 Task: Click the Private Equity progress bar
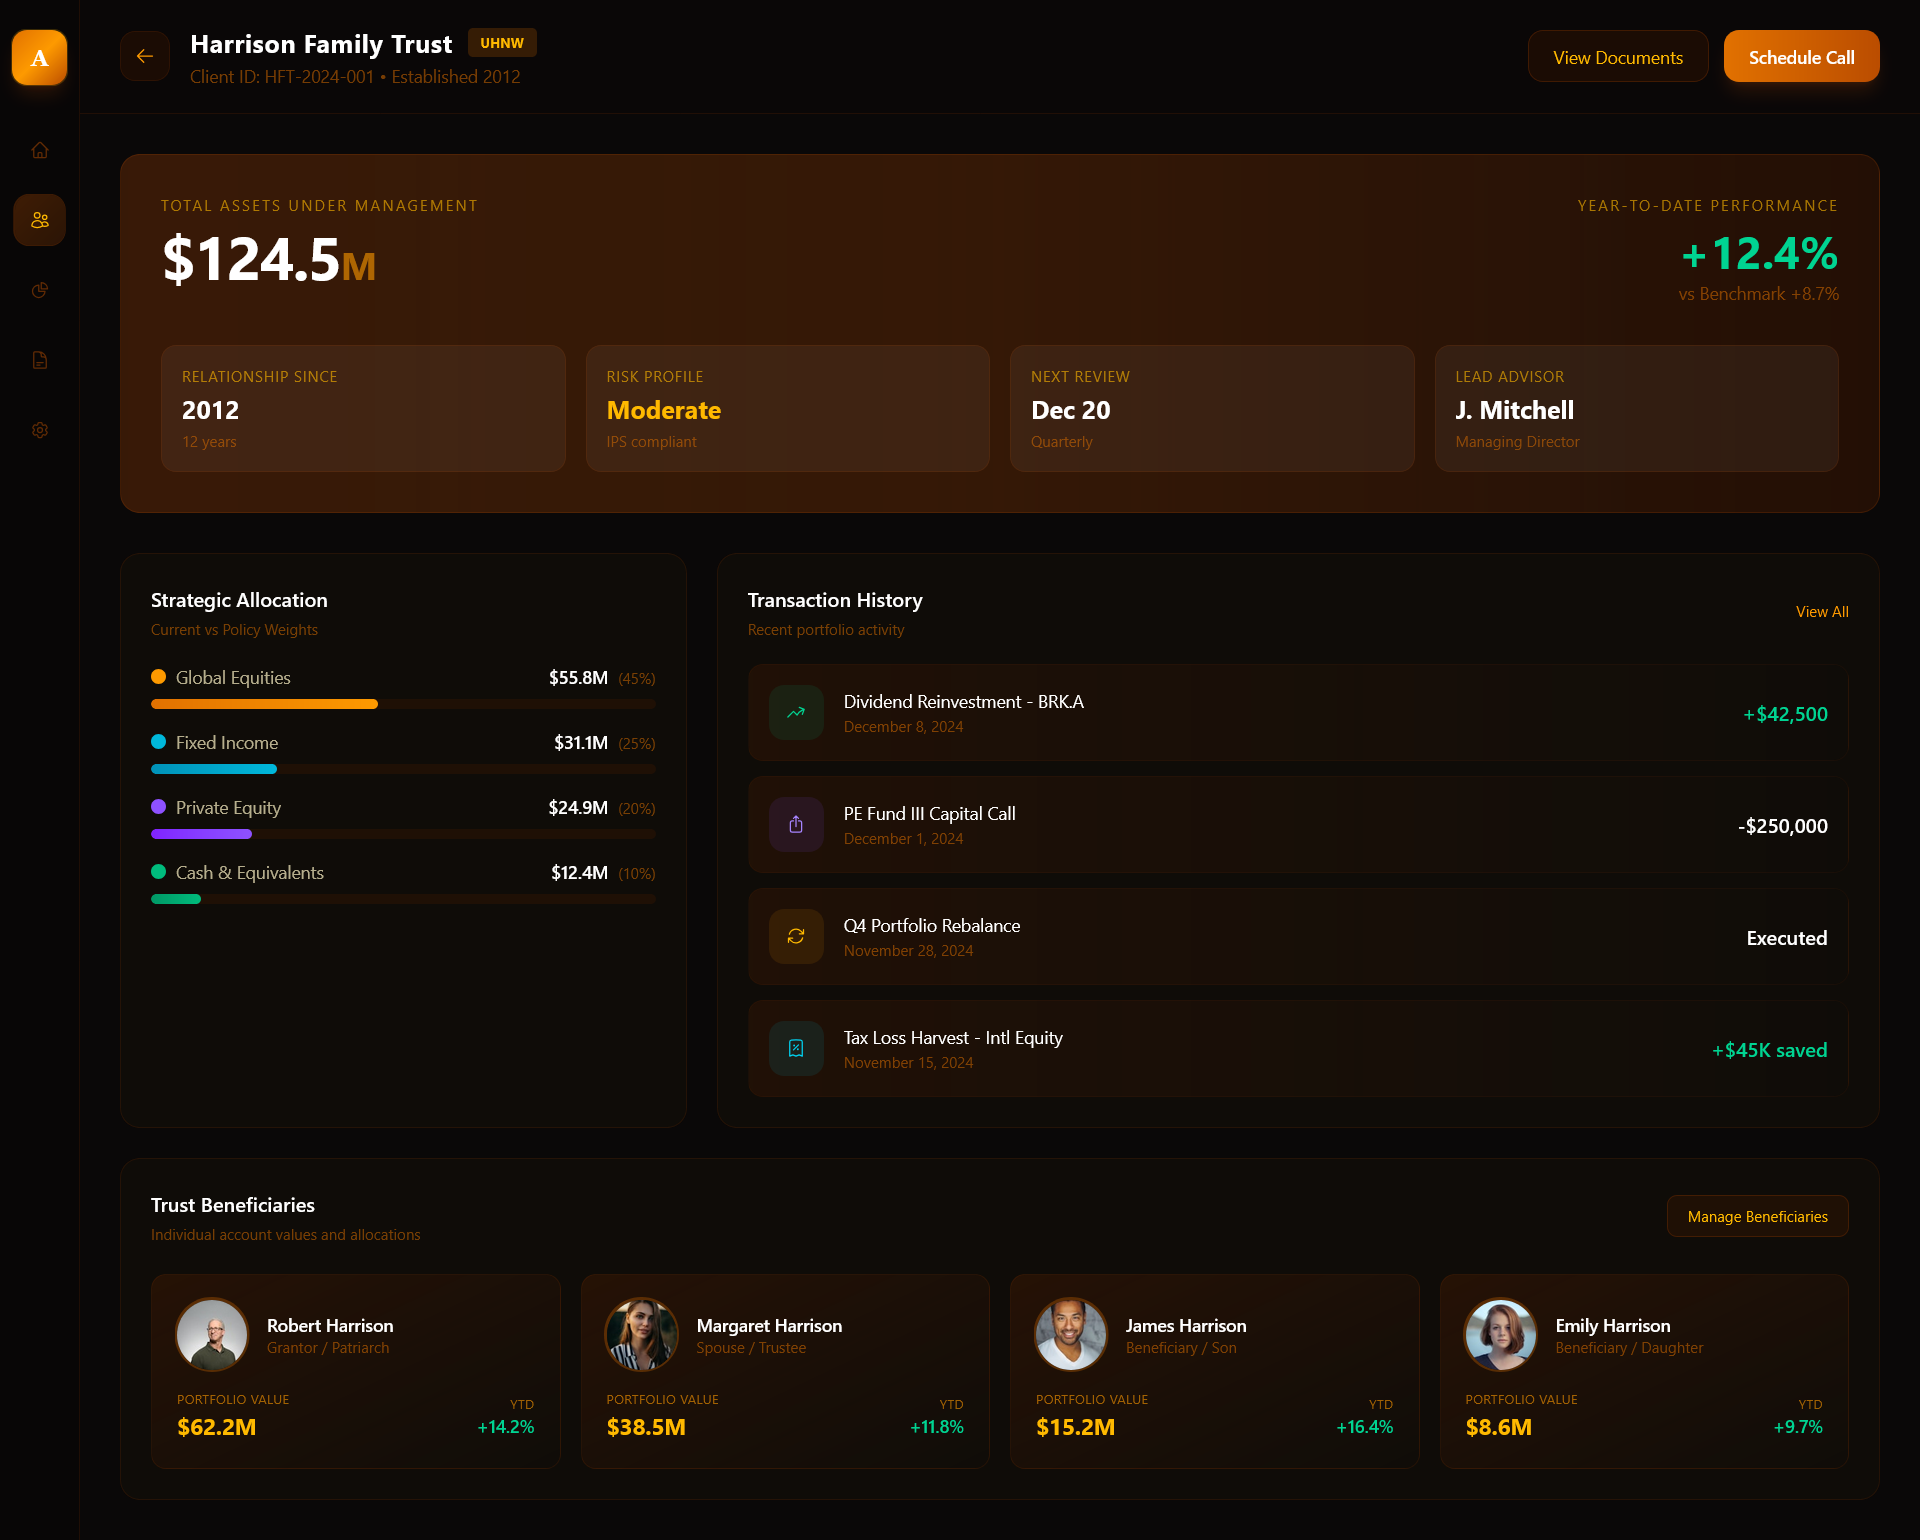coord(402,834)
